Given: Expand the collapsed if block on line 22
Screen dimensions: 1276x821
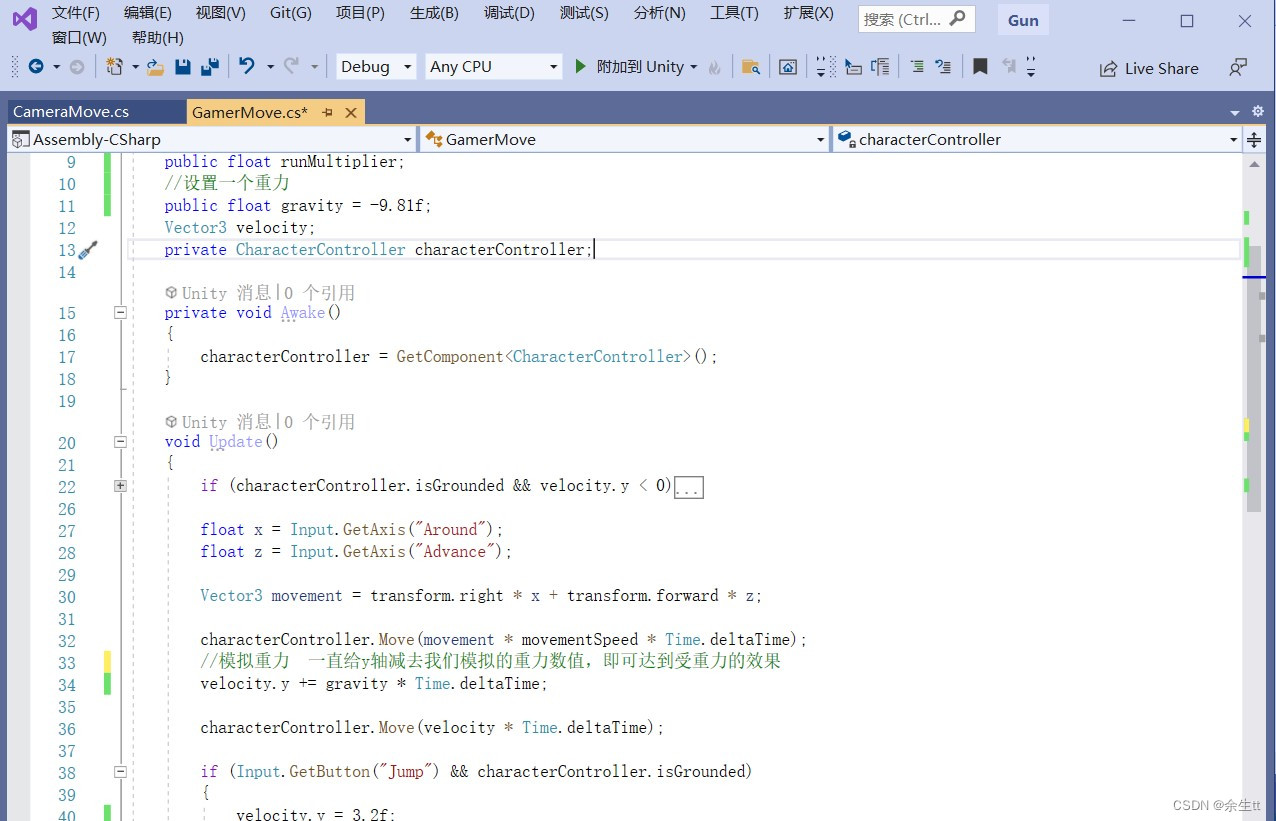Looking at the screenshot, I should 120,486.
